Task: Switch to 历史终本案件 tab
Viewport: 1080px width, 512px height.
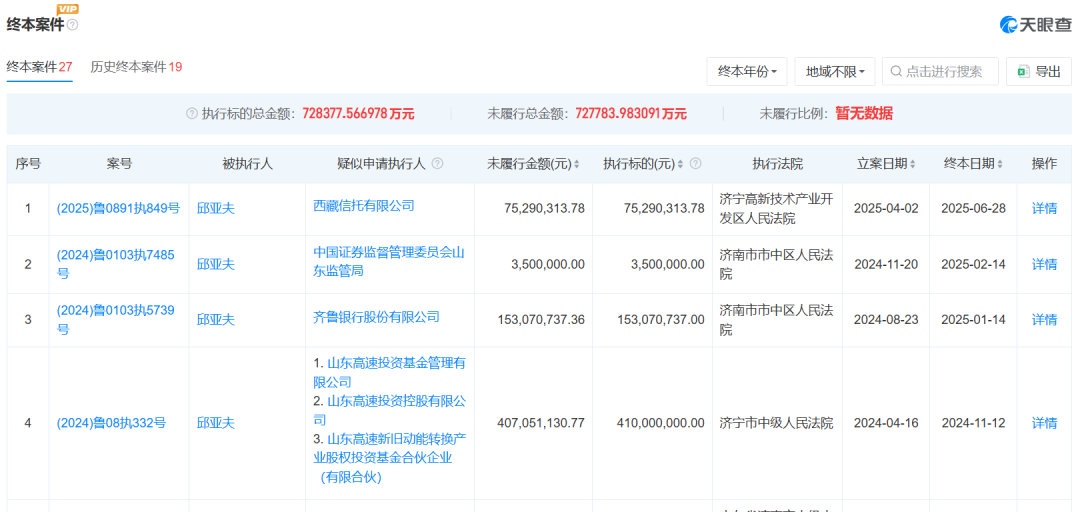Action: [x=136, y=67]
